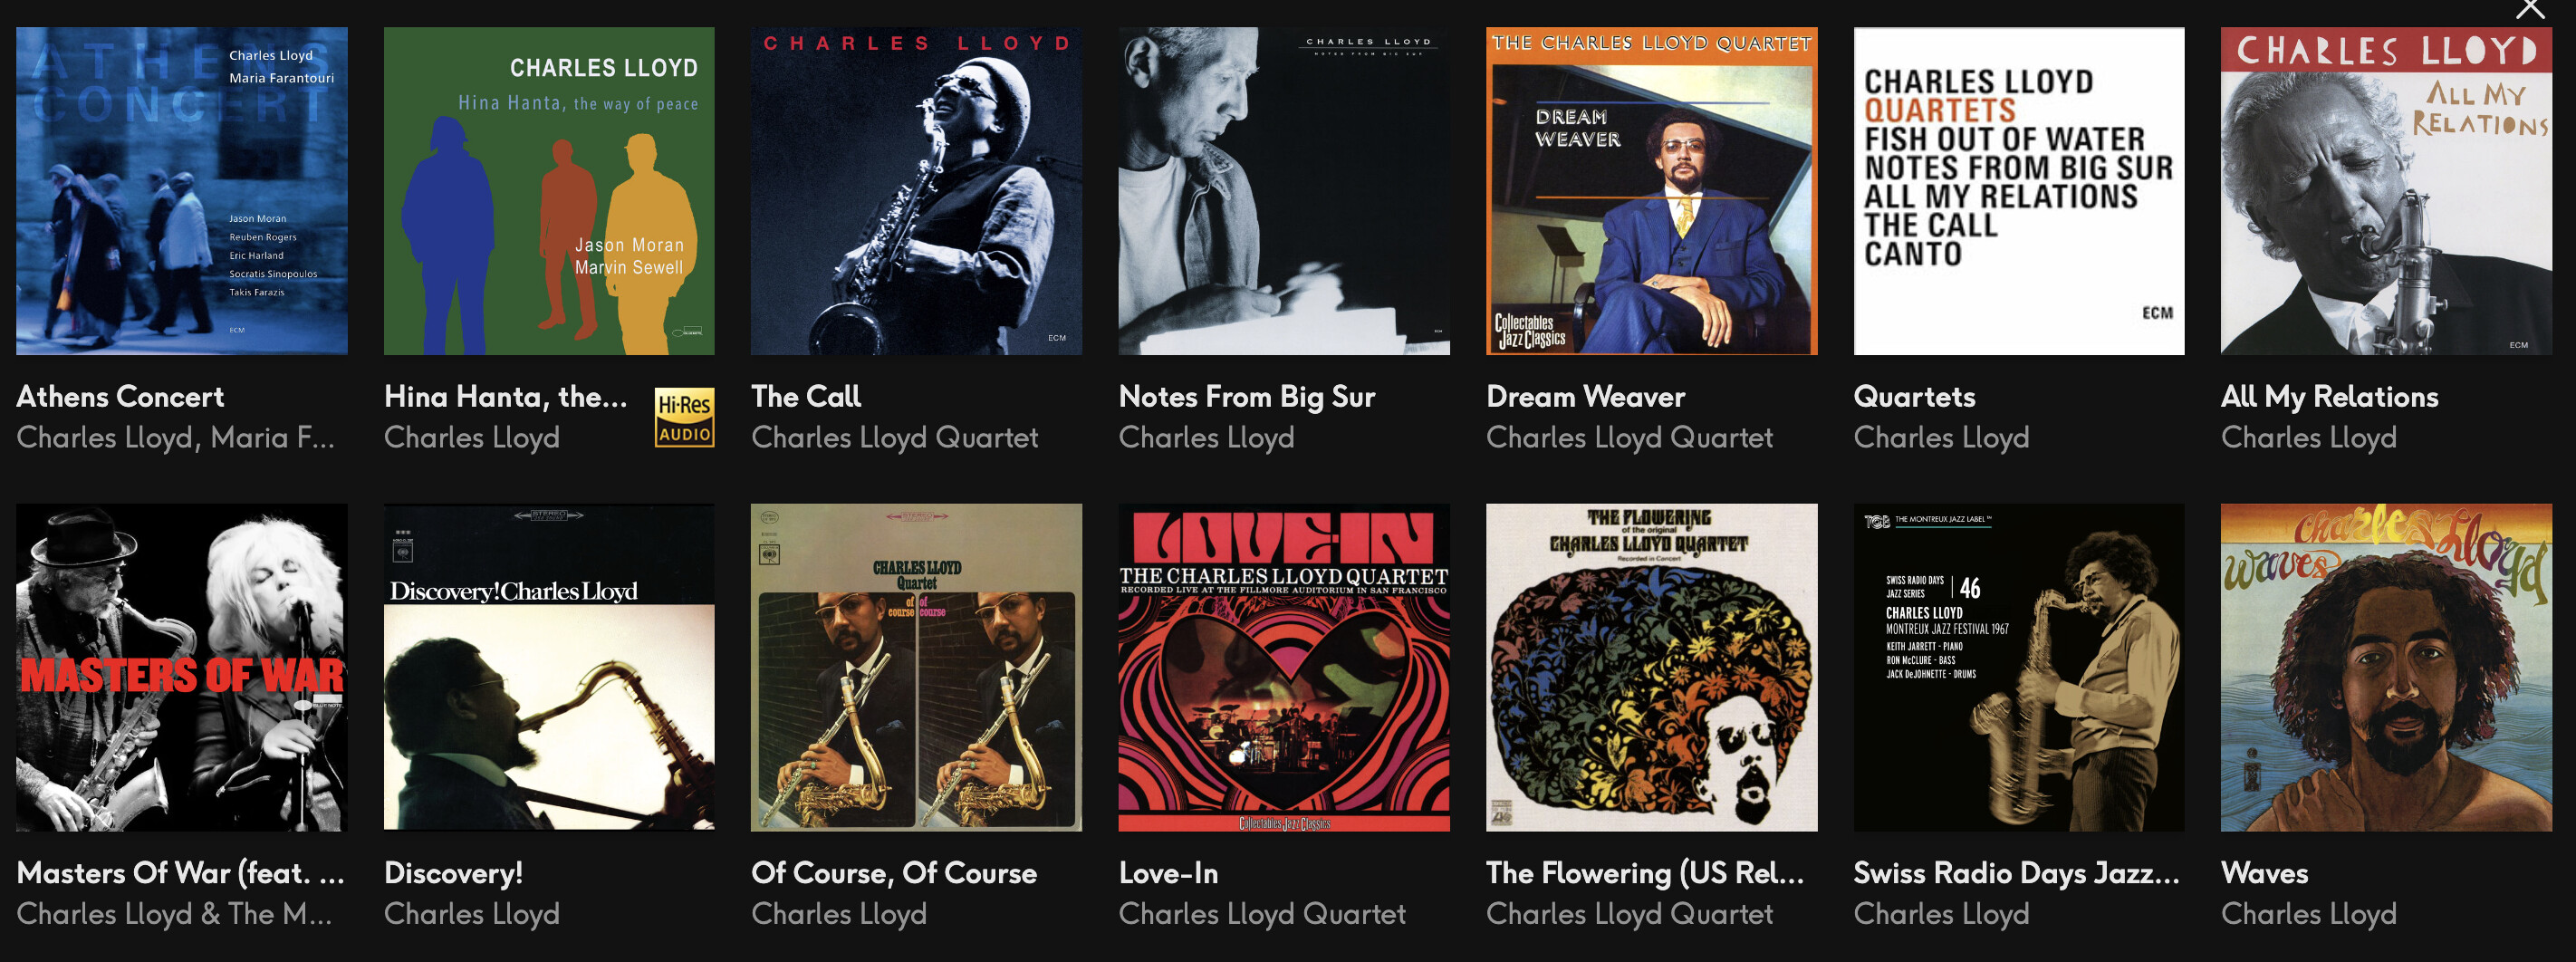This screenshot has width=2576, height=962.
Task: Click the Dream Weaver album title
Action: click(1585, 397)
